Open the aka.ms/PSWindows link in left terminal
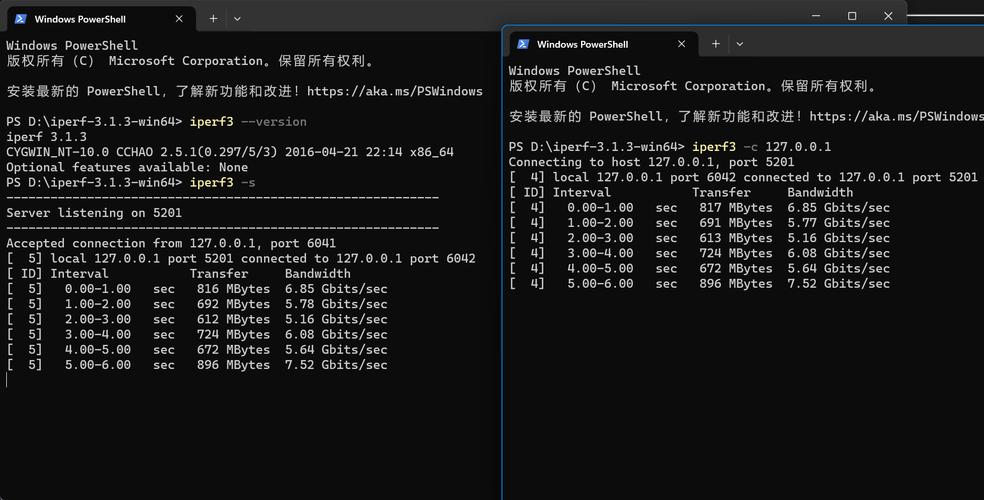Image resolution: width=984 pixels, height=500 pixels. coord(395,92)
